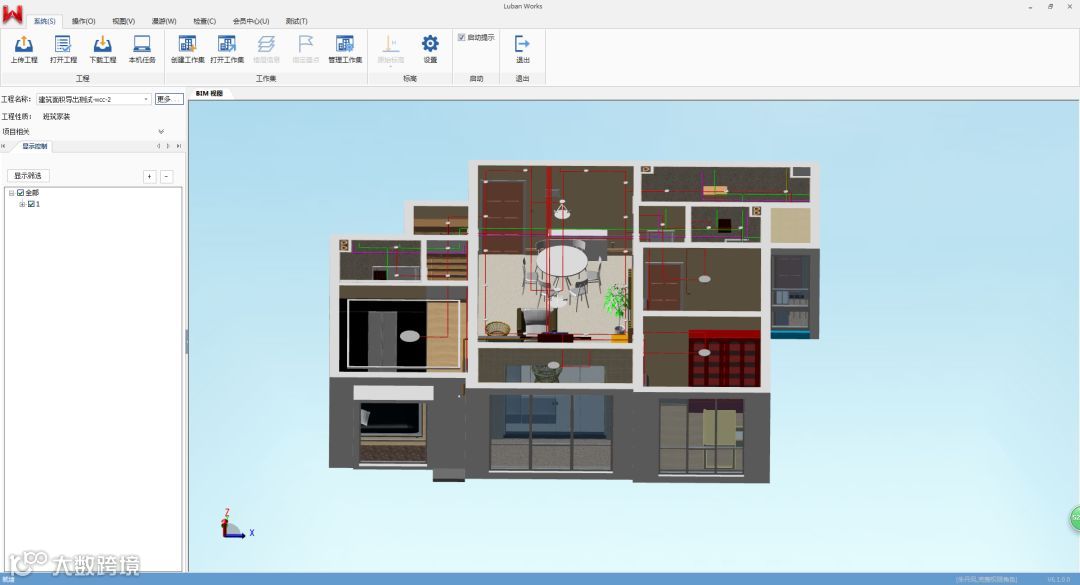Screen dimensions: 1080x585
Task: Jump to the last panel tab arrow
Action: (178, 146)
